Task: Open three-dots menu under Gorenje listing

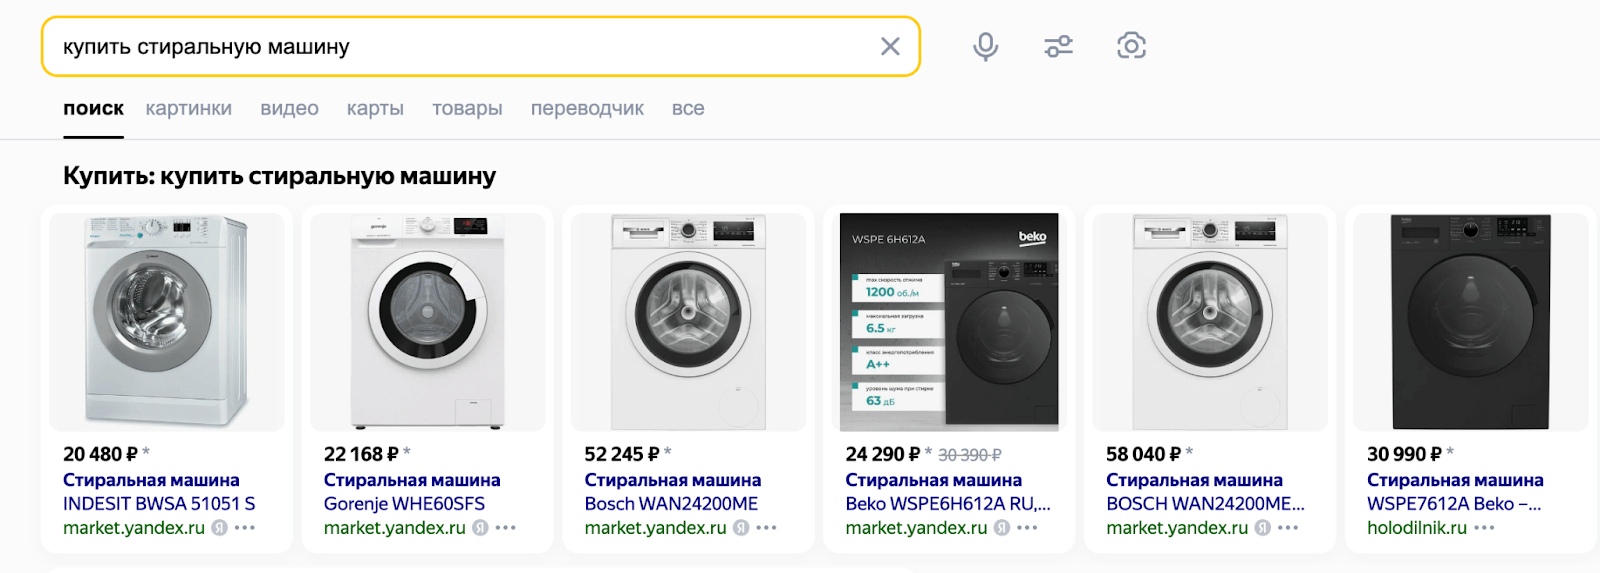Action: [506, 528]
